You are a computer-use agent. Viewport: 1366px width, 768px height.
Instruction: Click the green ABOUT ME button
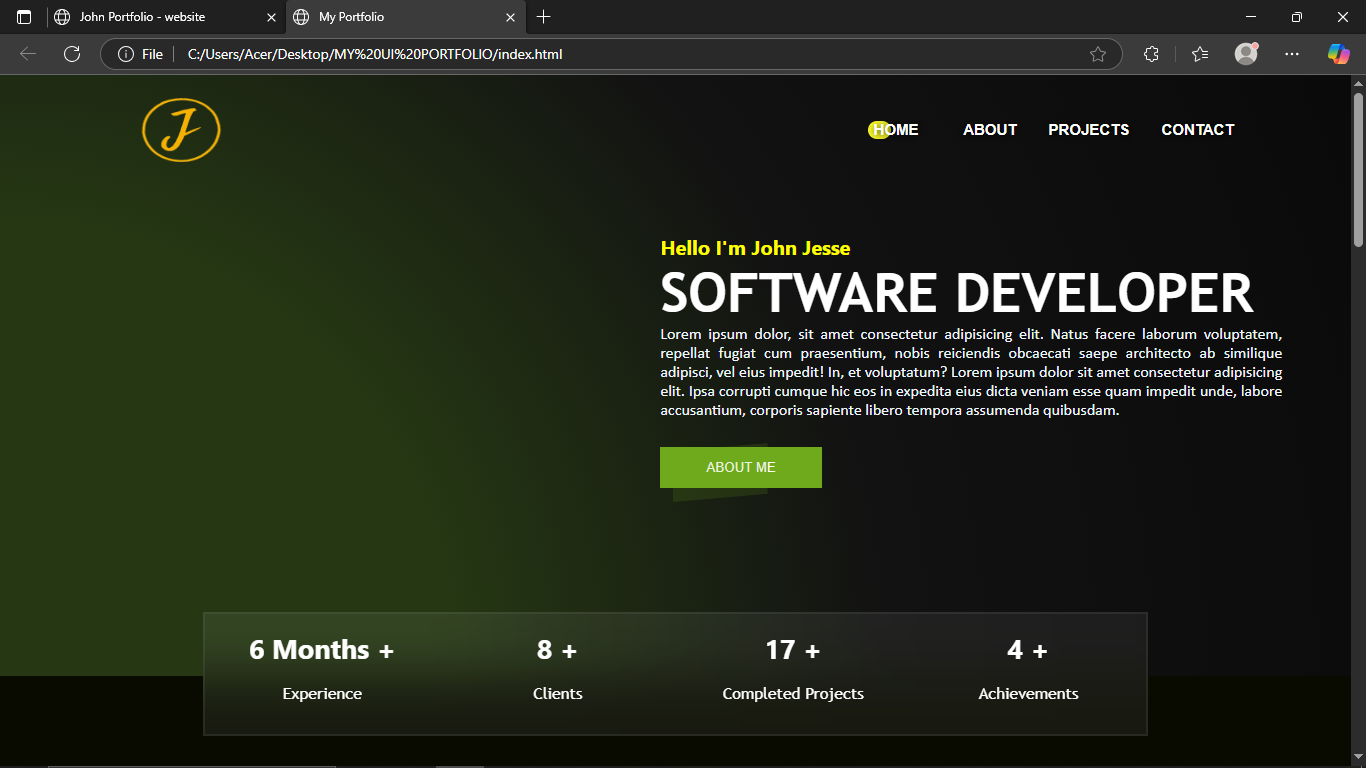point(741,467)
